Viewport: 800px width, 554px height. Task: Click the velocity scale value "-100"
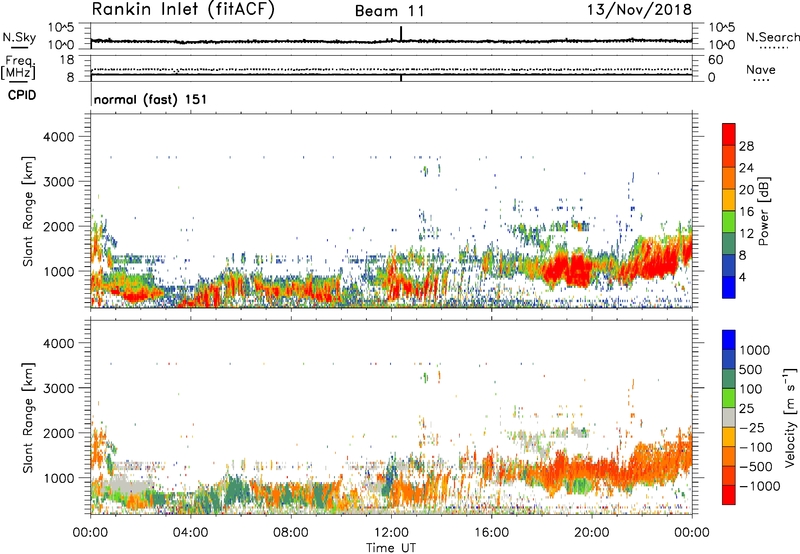click(x=756, y=447)
